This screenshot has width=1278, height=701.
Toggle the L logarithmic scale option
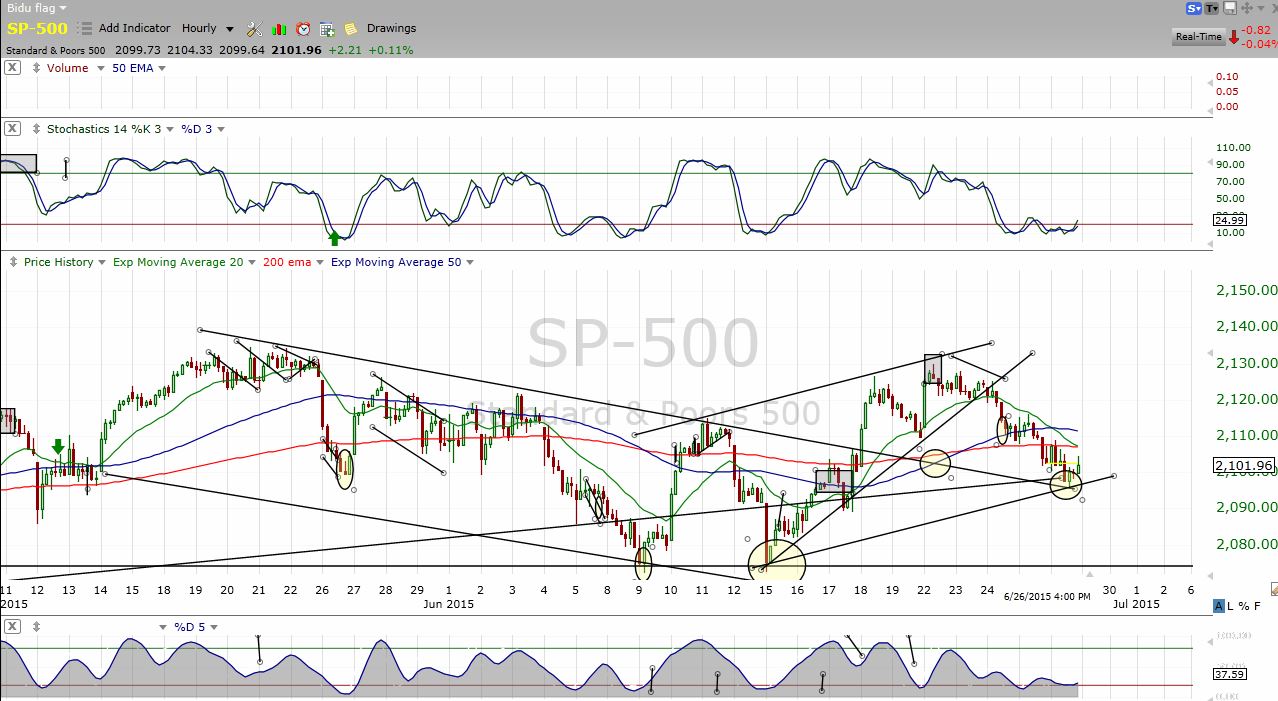pos(1232,606)
